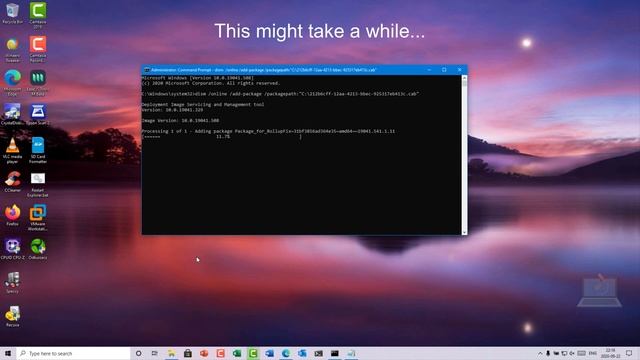The image size is (640, 360).
Task: Open Excel from the taskbar
Action: point(237,353)
